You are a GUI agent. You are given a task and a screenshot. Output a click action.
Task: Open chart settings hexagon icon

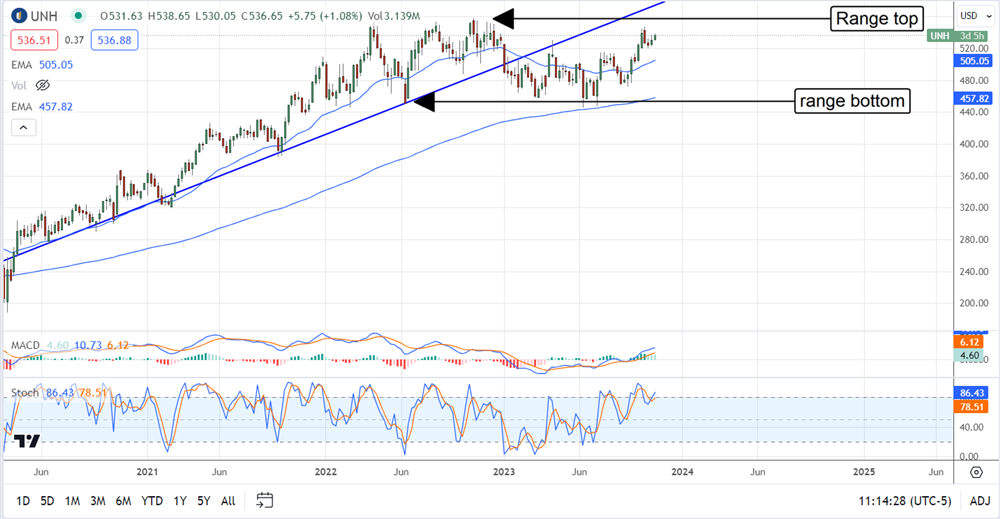974,470
